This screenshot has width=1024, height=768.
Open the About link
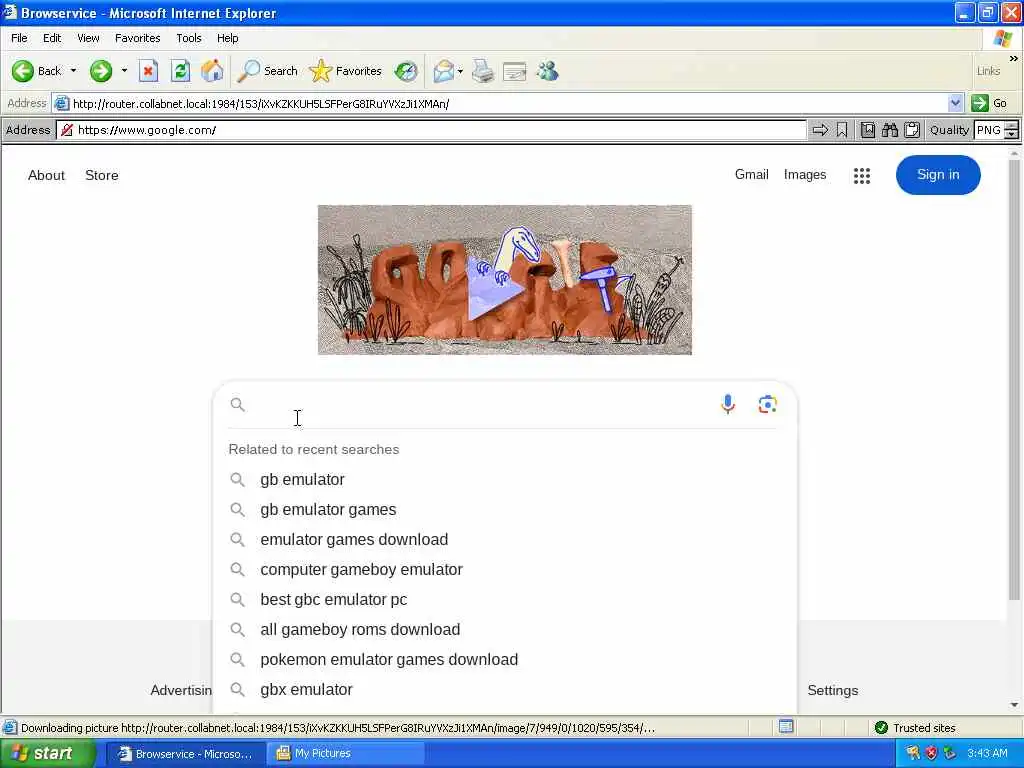click(46, 175)
